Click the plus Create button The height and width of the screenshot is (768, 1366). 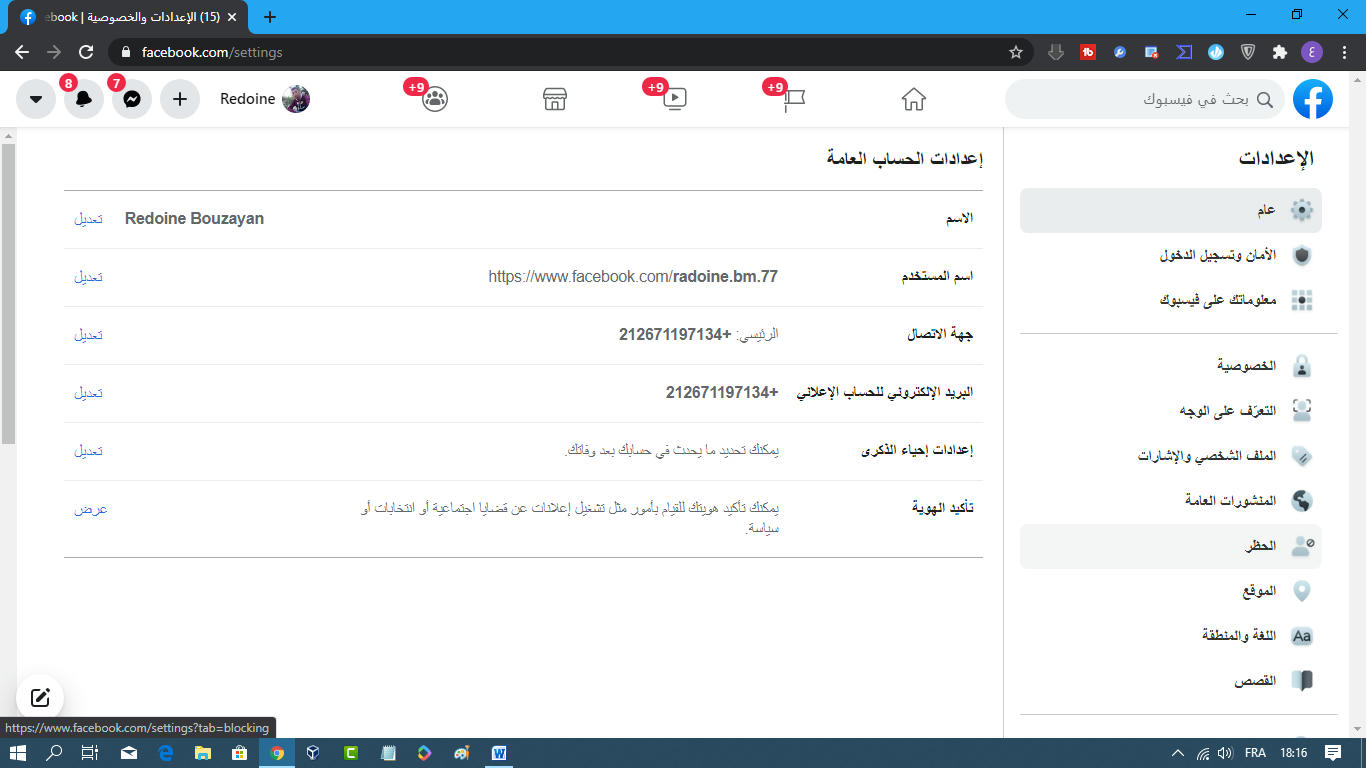point(180,99)
